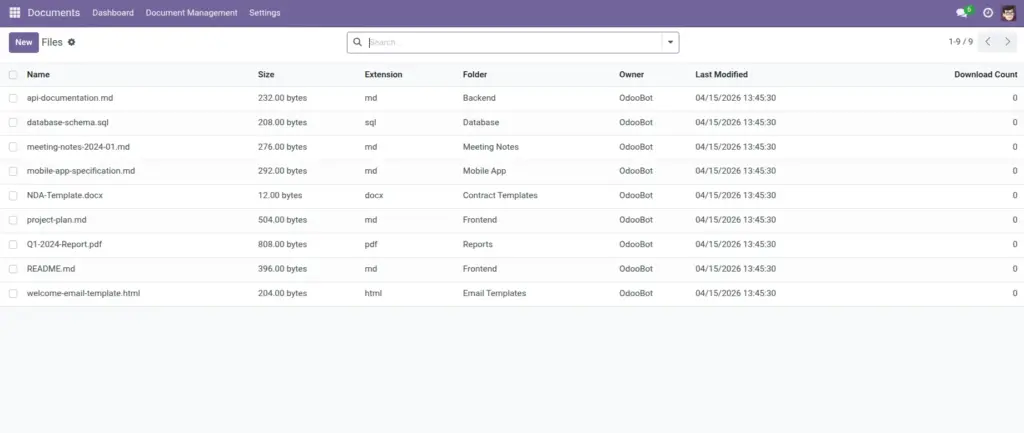Open file project-plan.md
Viewport: 1024px width, 433px height.
pos(57,220)
